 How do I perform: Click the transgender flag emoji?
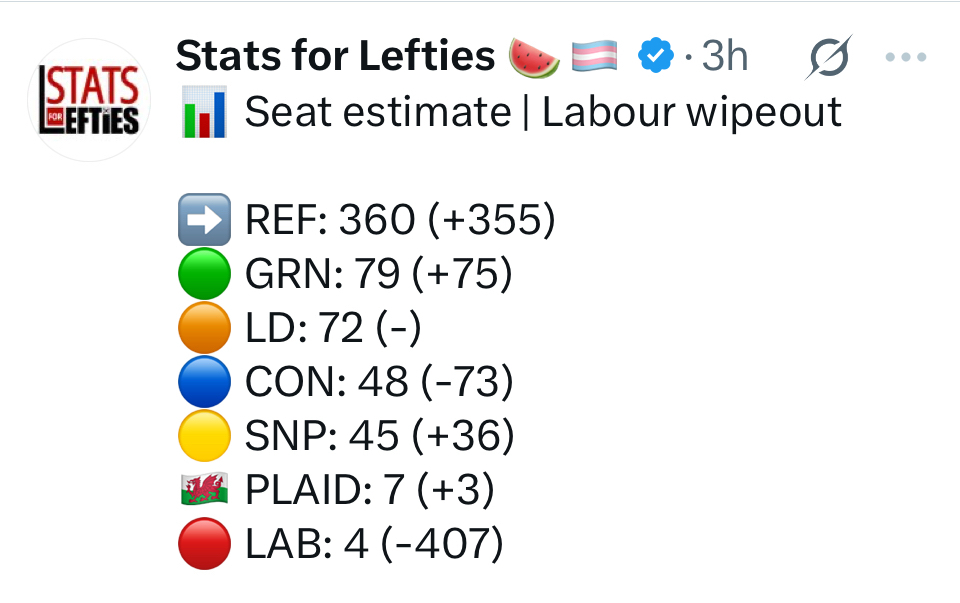[595, 57]
